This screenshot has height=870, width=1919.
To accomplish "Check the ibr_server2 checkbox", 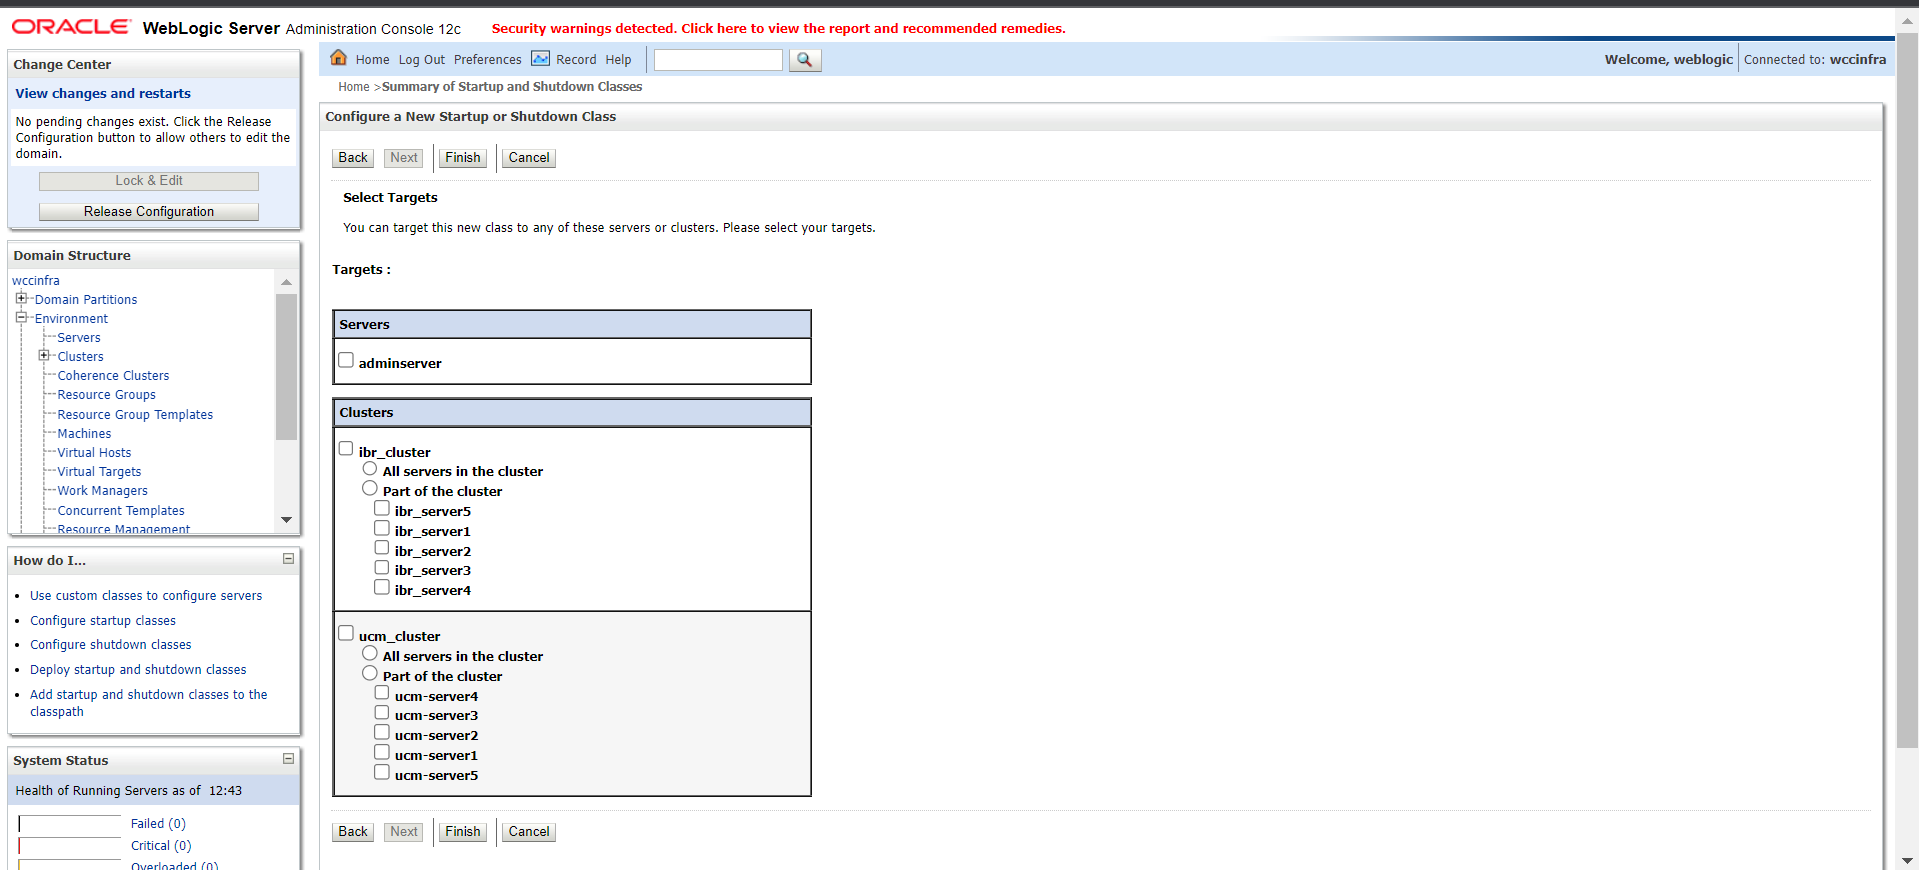I will [x=382, y=548].
